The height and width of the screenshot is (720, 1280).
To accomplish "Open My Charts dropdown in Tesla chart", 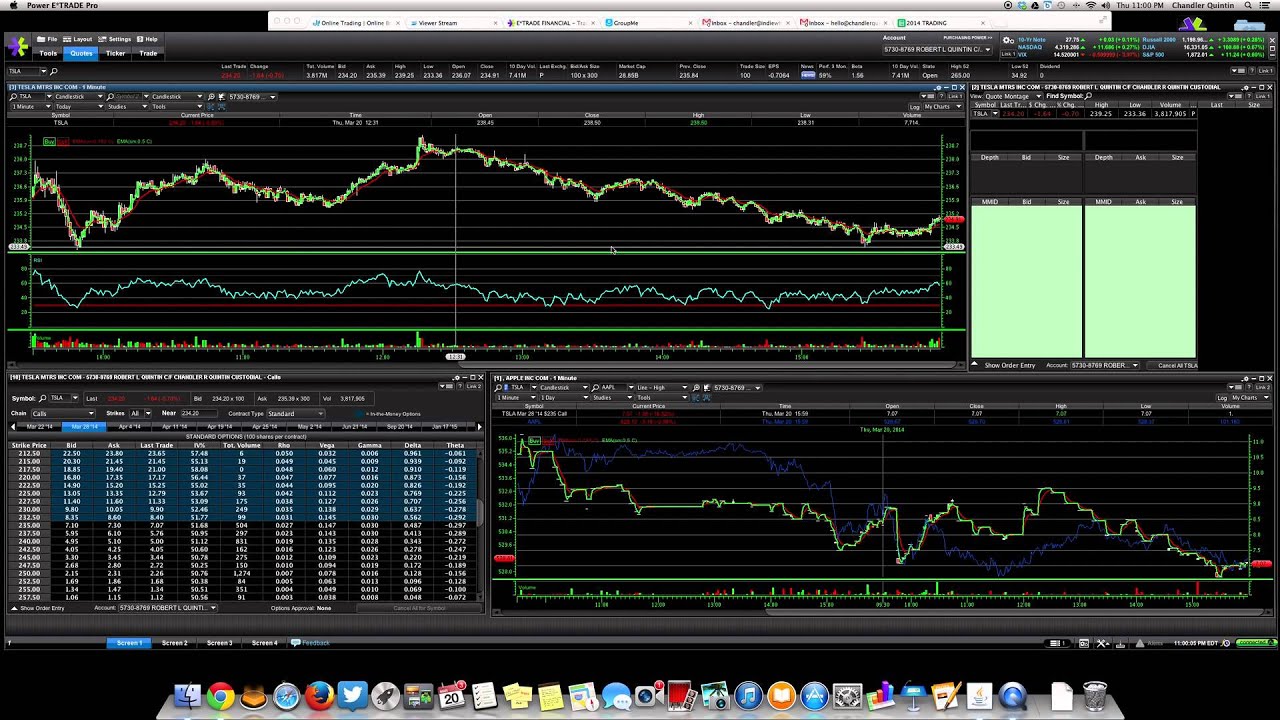I will coord(943,107).
